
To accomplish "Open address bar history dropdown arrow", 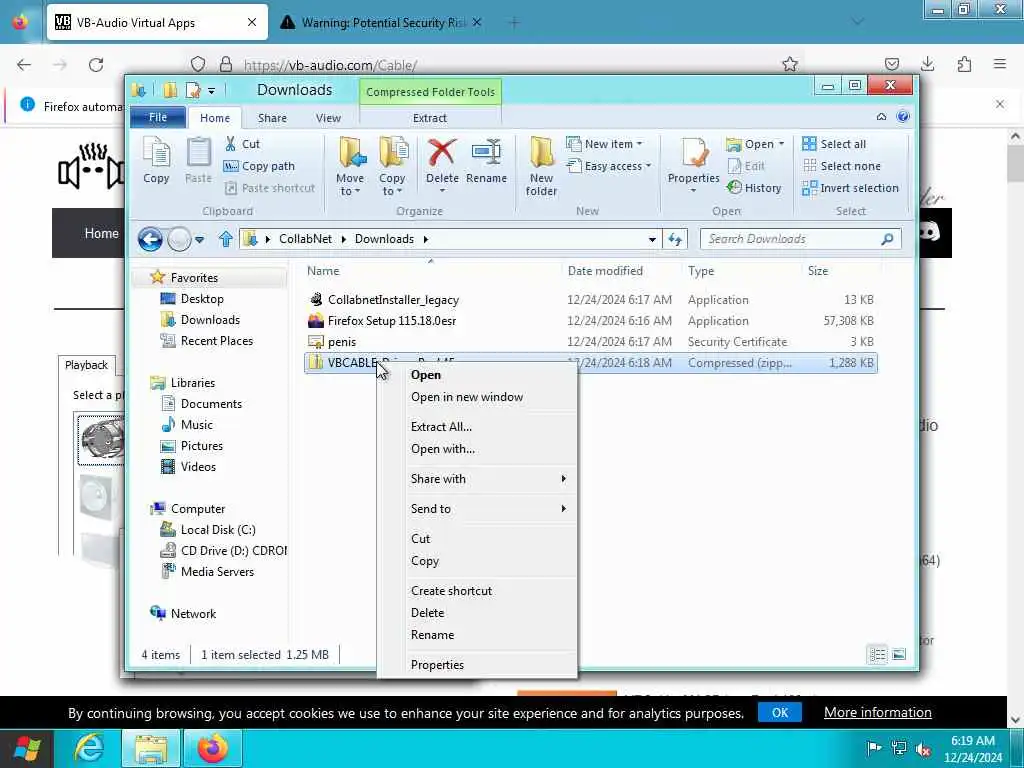I will pyautogui.click(x=652, y=240).
